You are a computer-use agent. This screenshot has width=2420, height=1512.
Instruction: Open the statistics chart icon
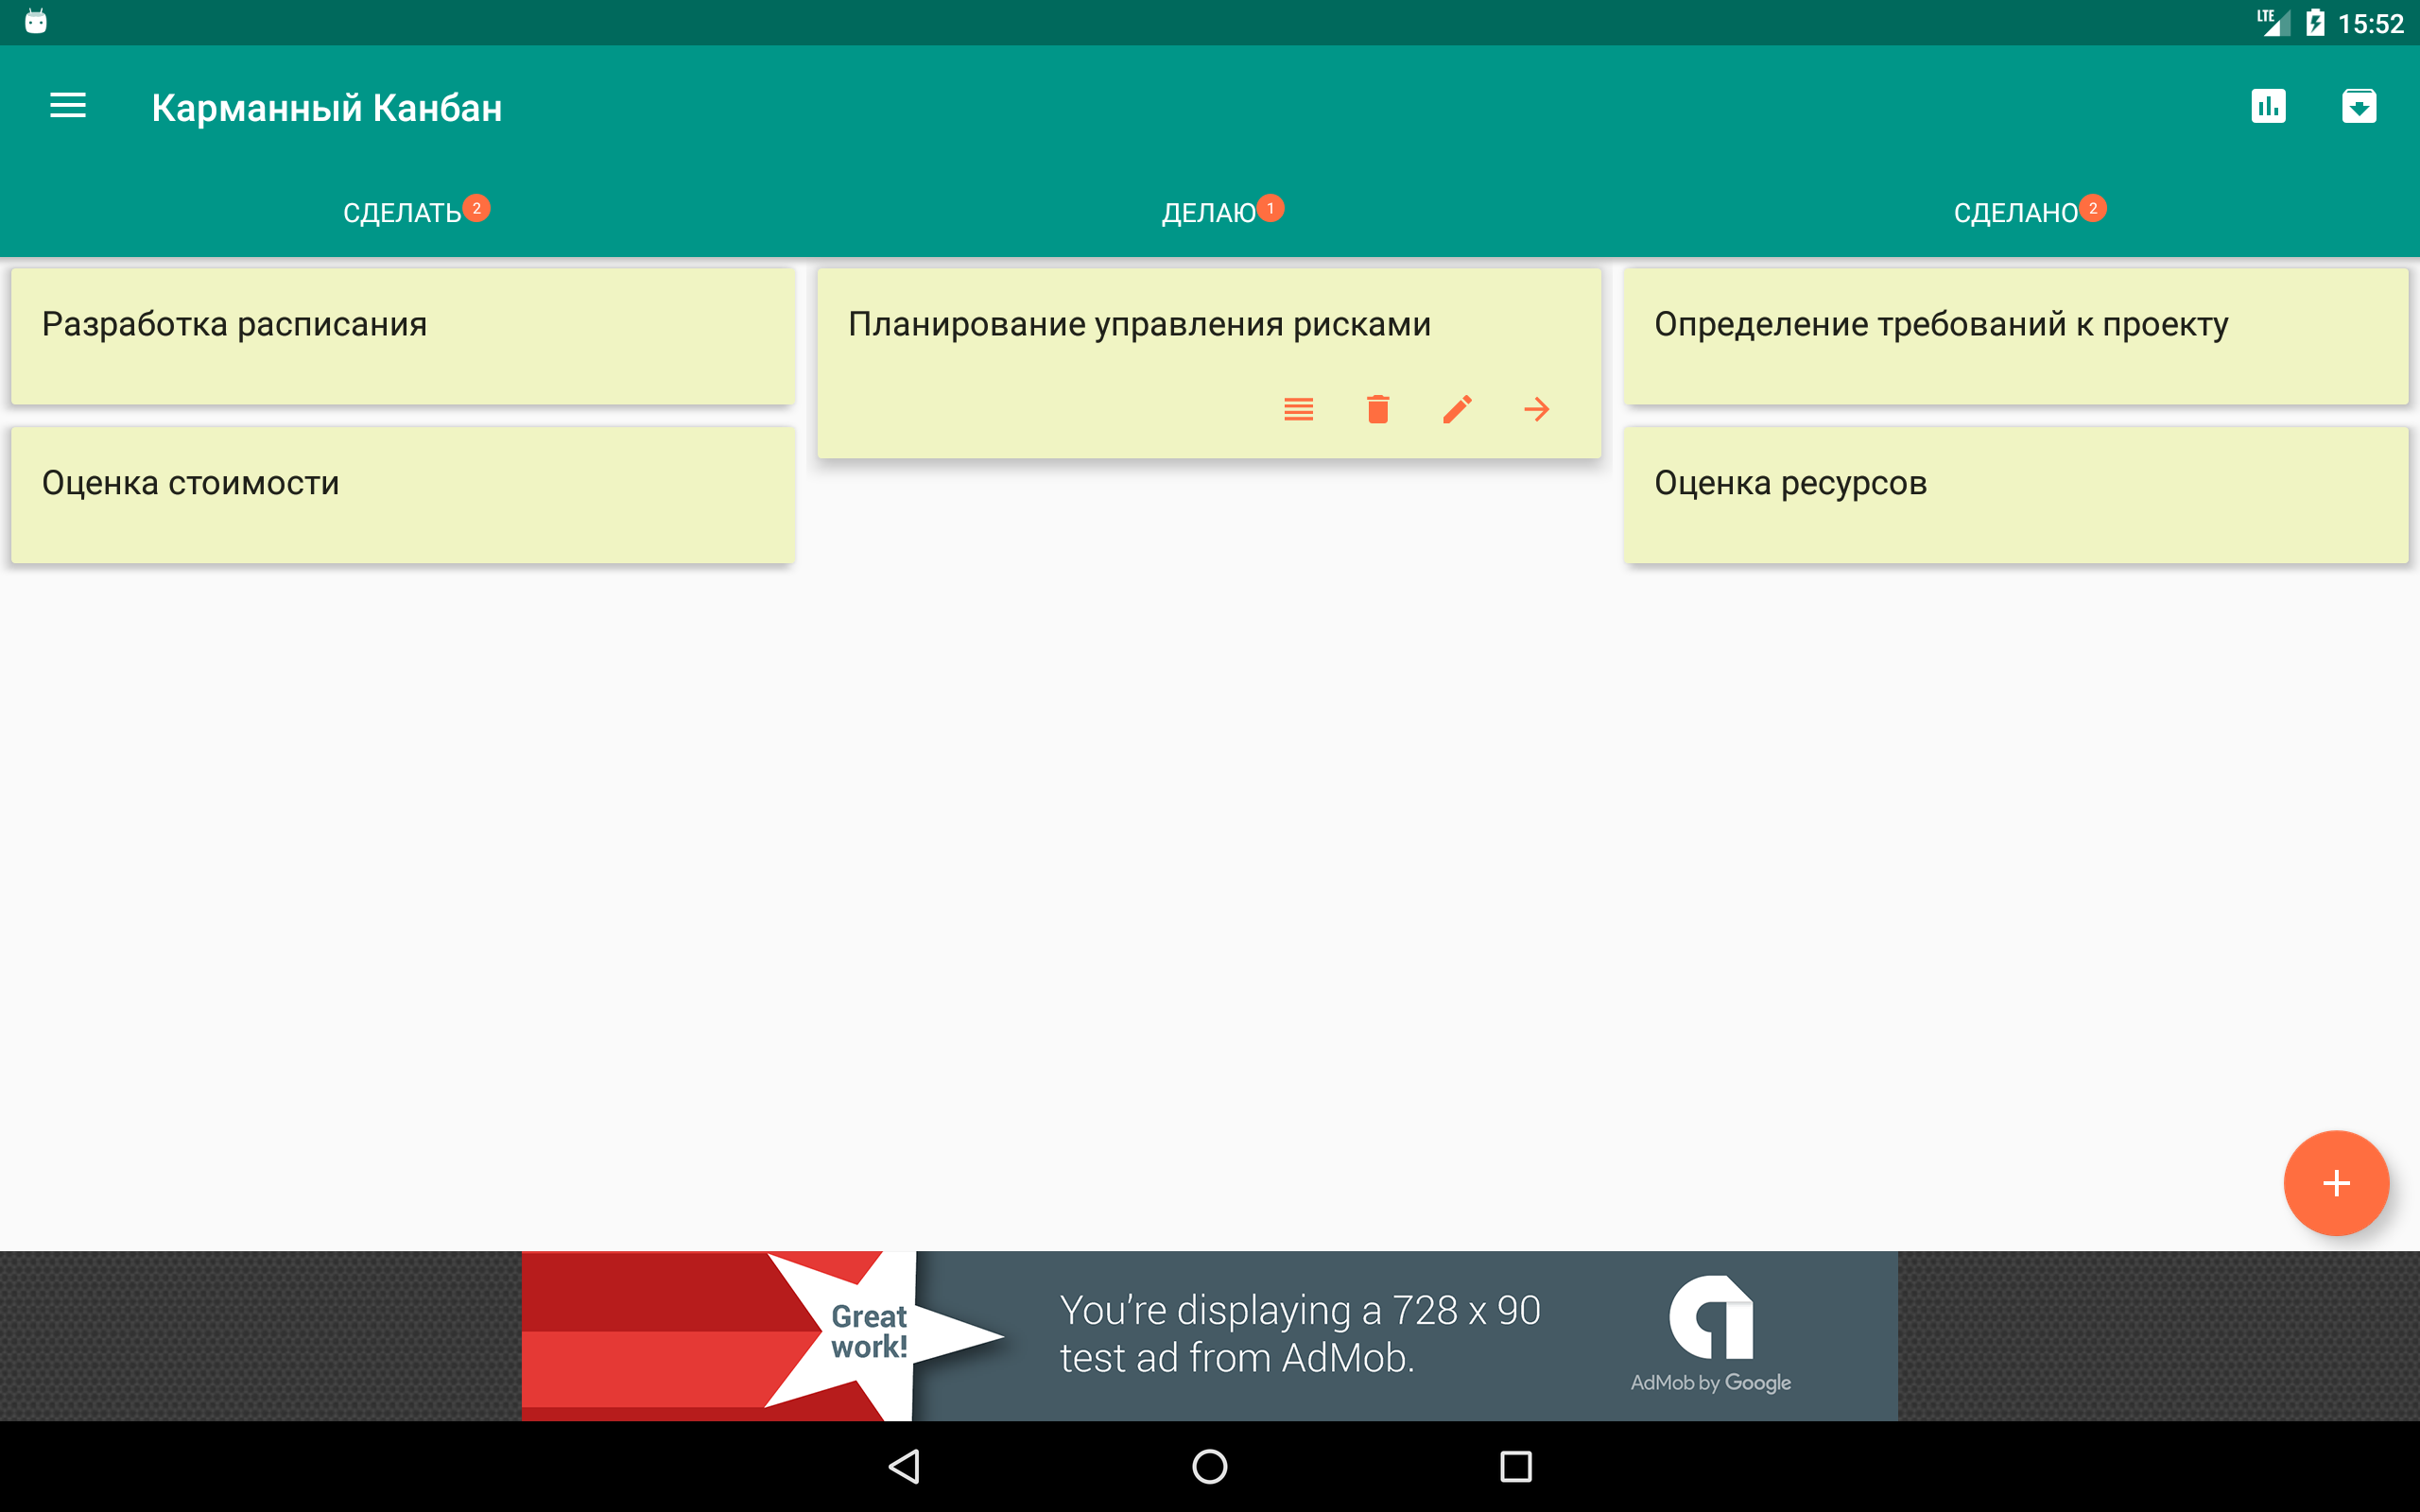tap(2267, 106)
